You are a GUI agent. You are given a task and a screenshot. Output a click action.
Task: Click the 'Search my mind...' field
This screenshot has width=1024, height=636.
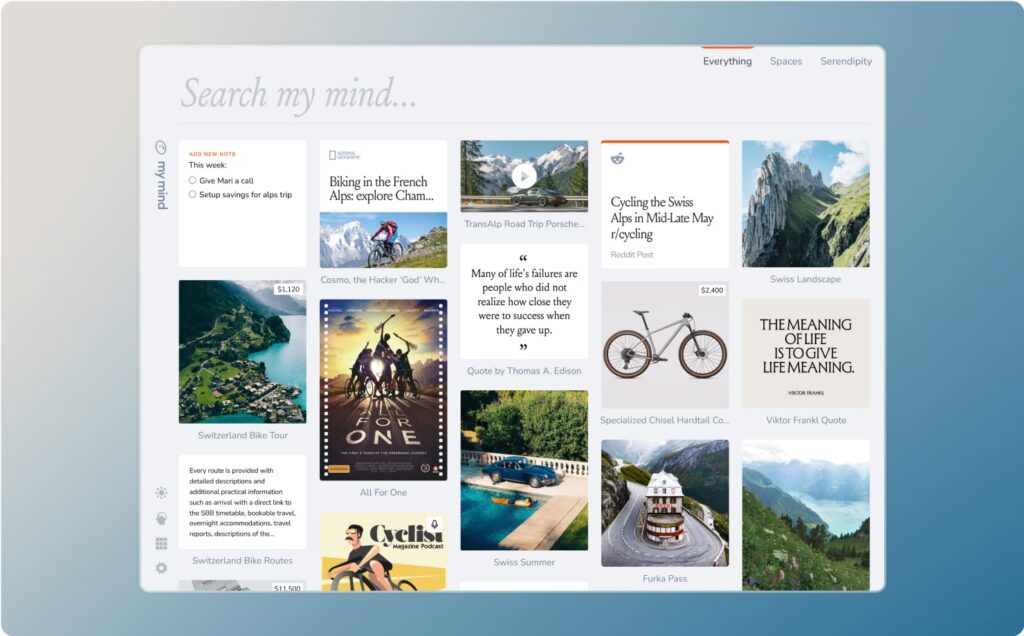pyautogui.click(x=400, y=95)
